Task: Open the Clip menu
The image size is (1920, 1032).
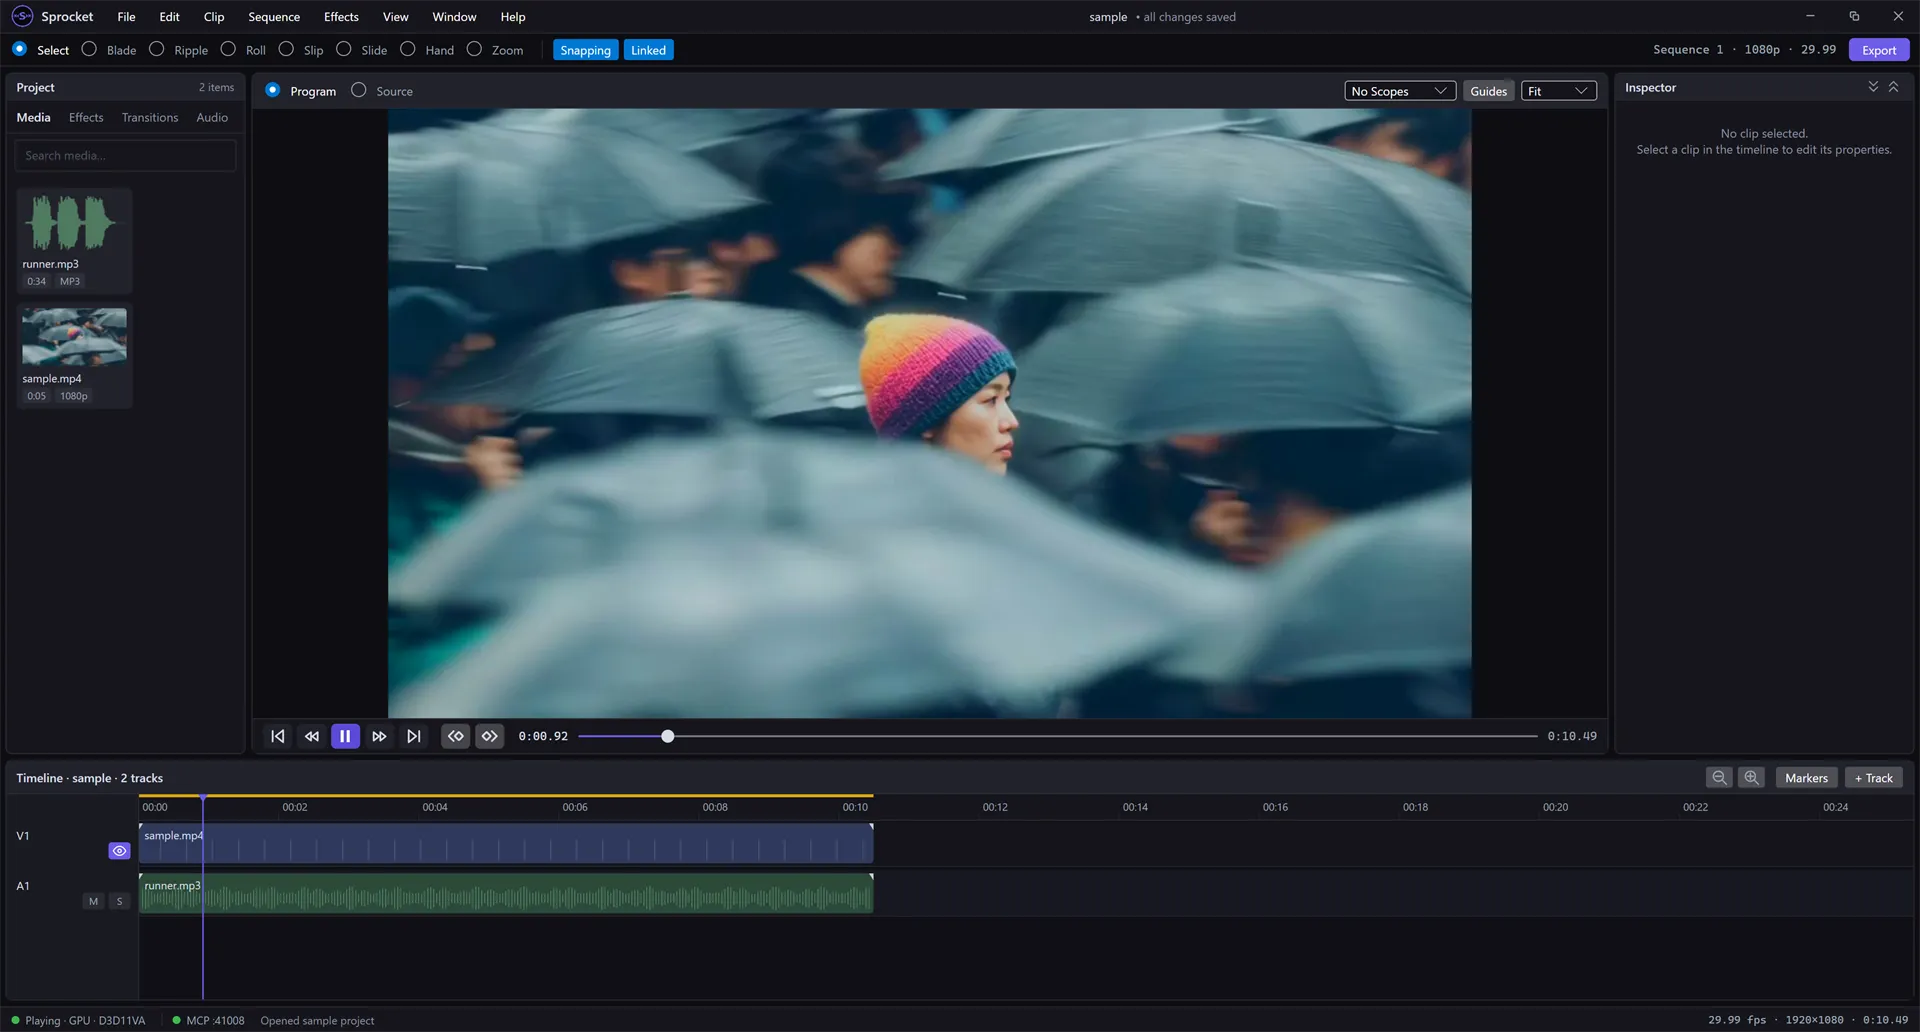Action: coord(214,17)
